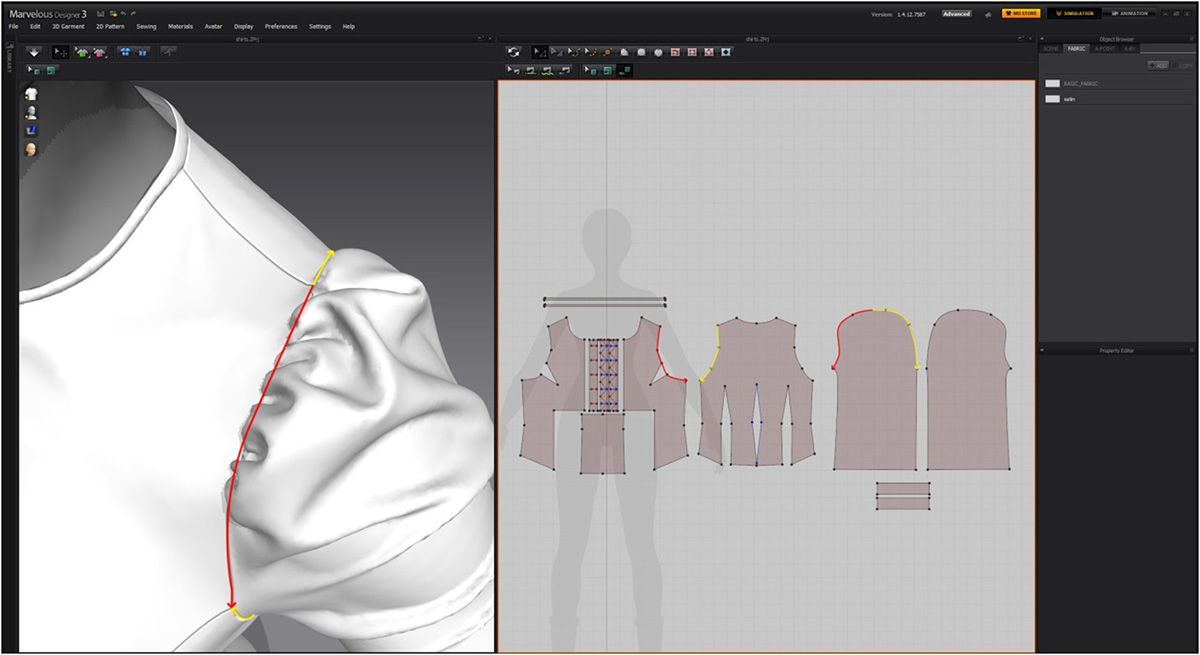Toggle avatar head display icon in 3D view
1200x655 pixels.
pos(31,149)
